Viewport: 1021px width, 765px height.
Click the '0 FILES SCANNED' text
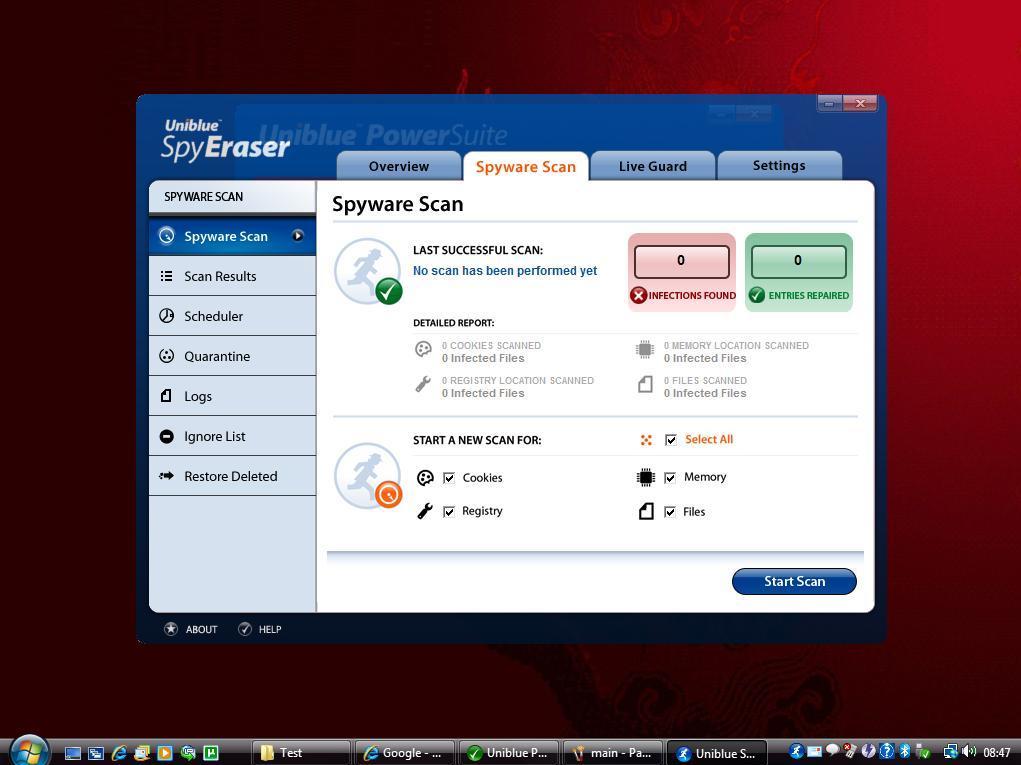(x=705, y=380)
